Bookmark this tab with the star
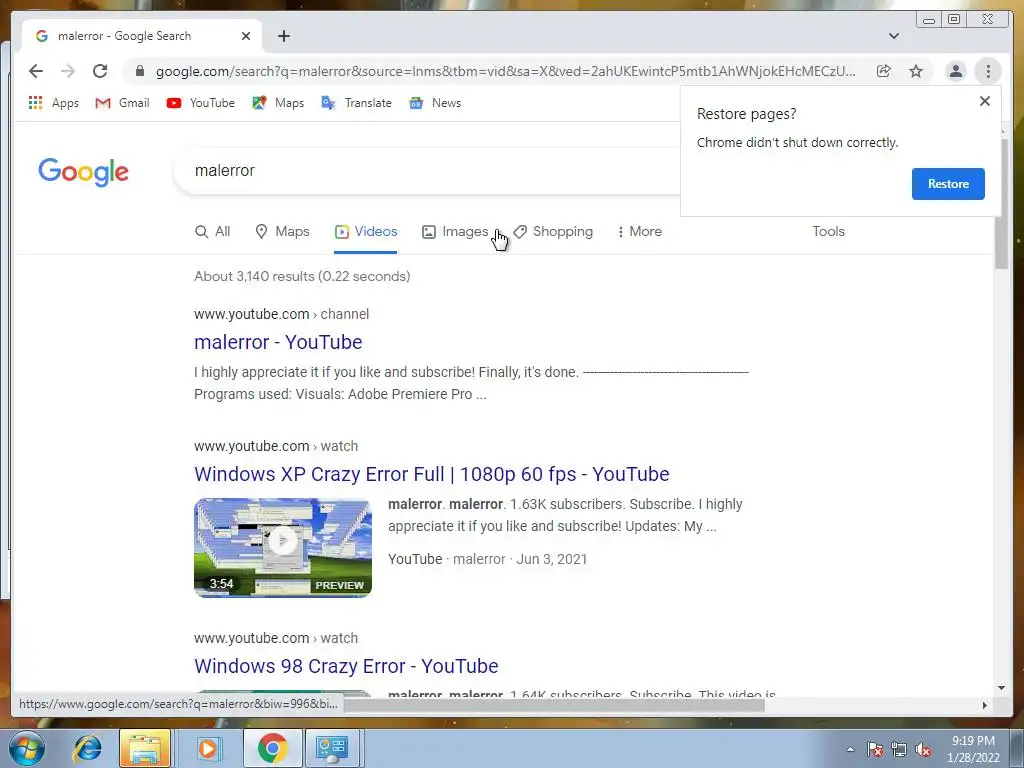The image size is (1024, 768). tap(916, 71)
